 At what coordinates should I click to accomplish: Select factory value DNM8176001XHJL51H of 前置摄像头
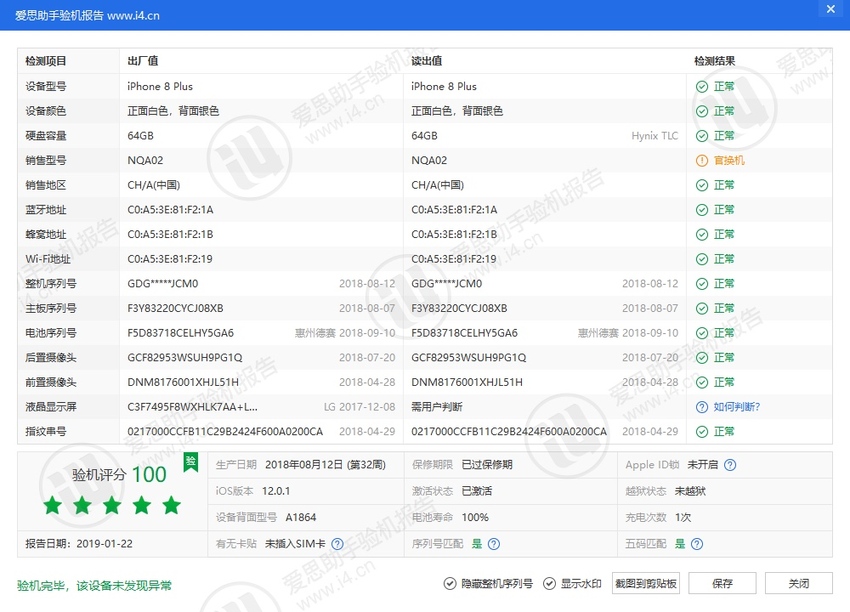click(x=183, y=382)
